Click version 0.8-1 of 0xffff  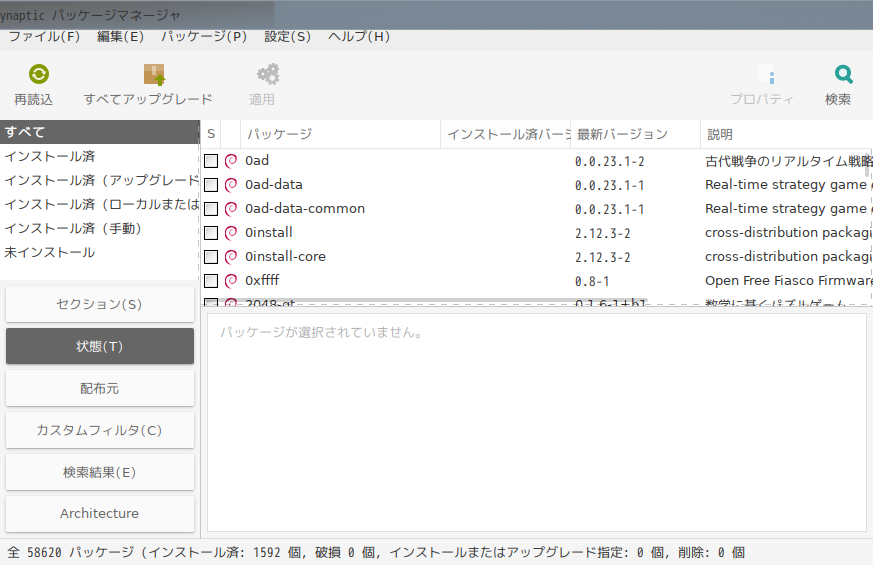tap(592, 282)
